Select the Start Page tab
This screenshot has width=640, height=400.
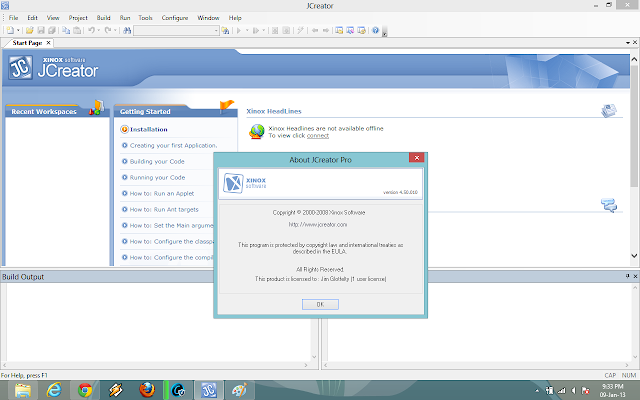pyautogui.click(x=27, y=42)
